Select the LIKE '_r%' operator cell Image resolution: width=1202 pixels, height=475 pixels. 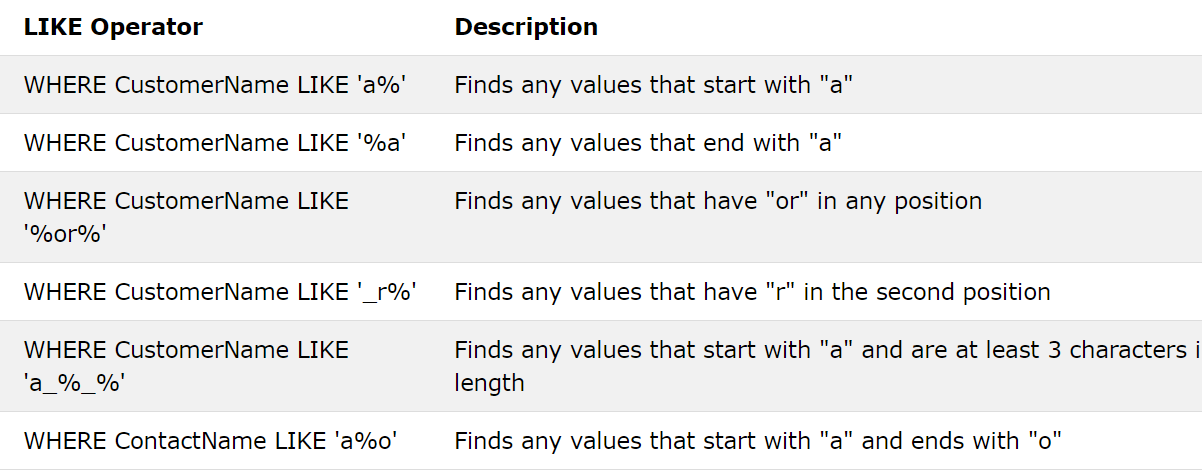[220, 292]
